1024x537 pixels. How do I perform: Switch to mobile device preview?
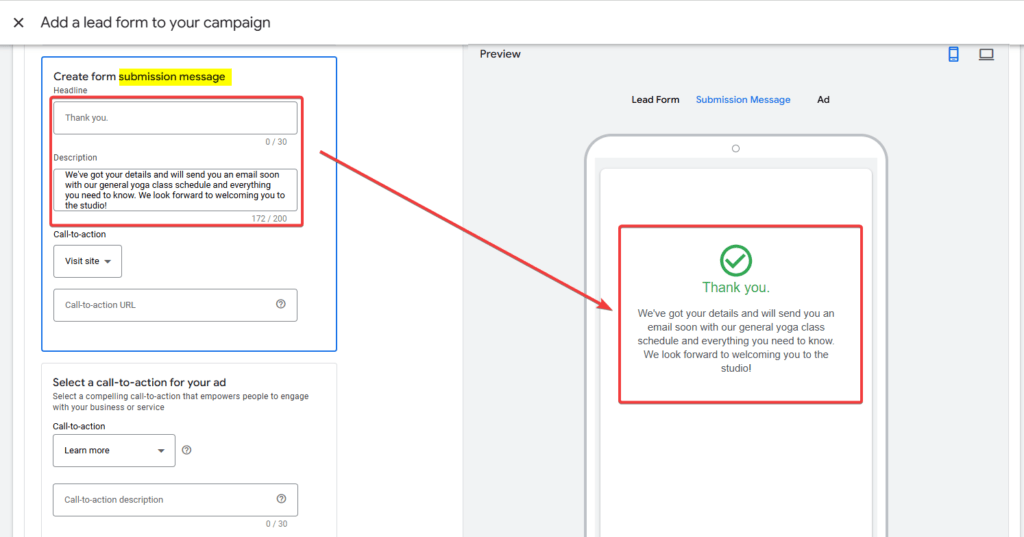[x=953, y=55]
